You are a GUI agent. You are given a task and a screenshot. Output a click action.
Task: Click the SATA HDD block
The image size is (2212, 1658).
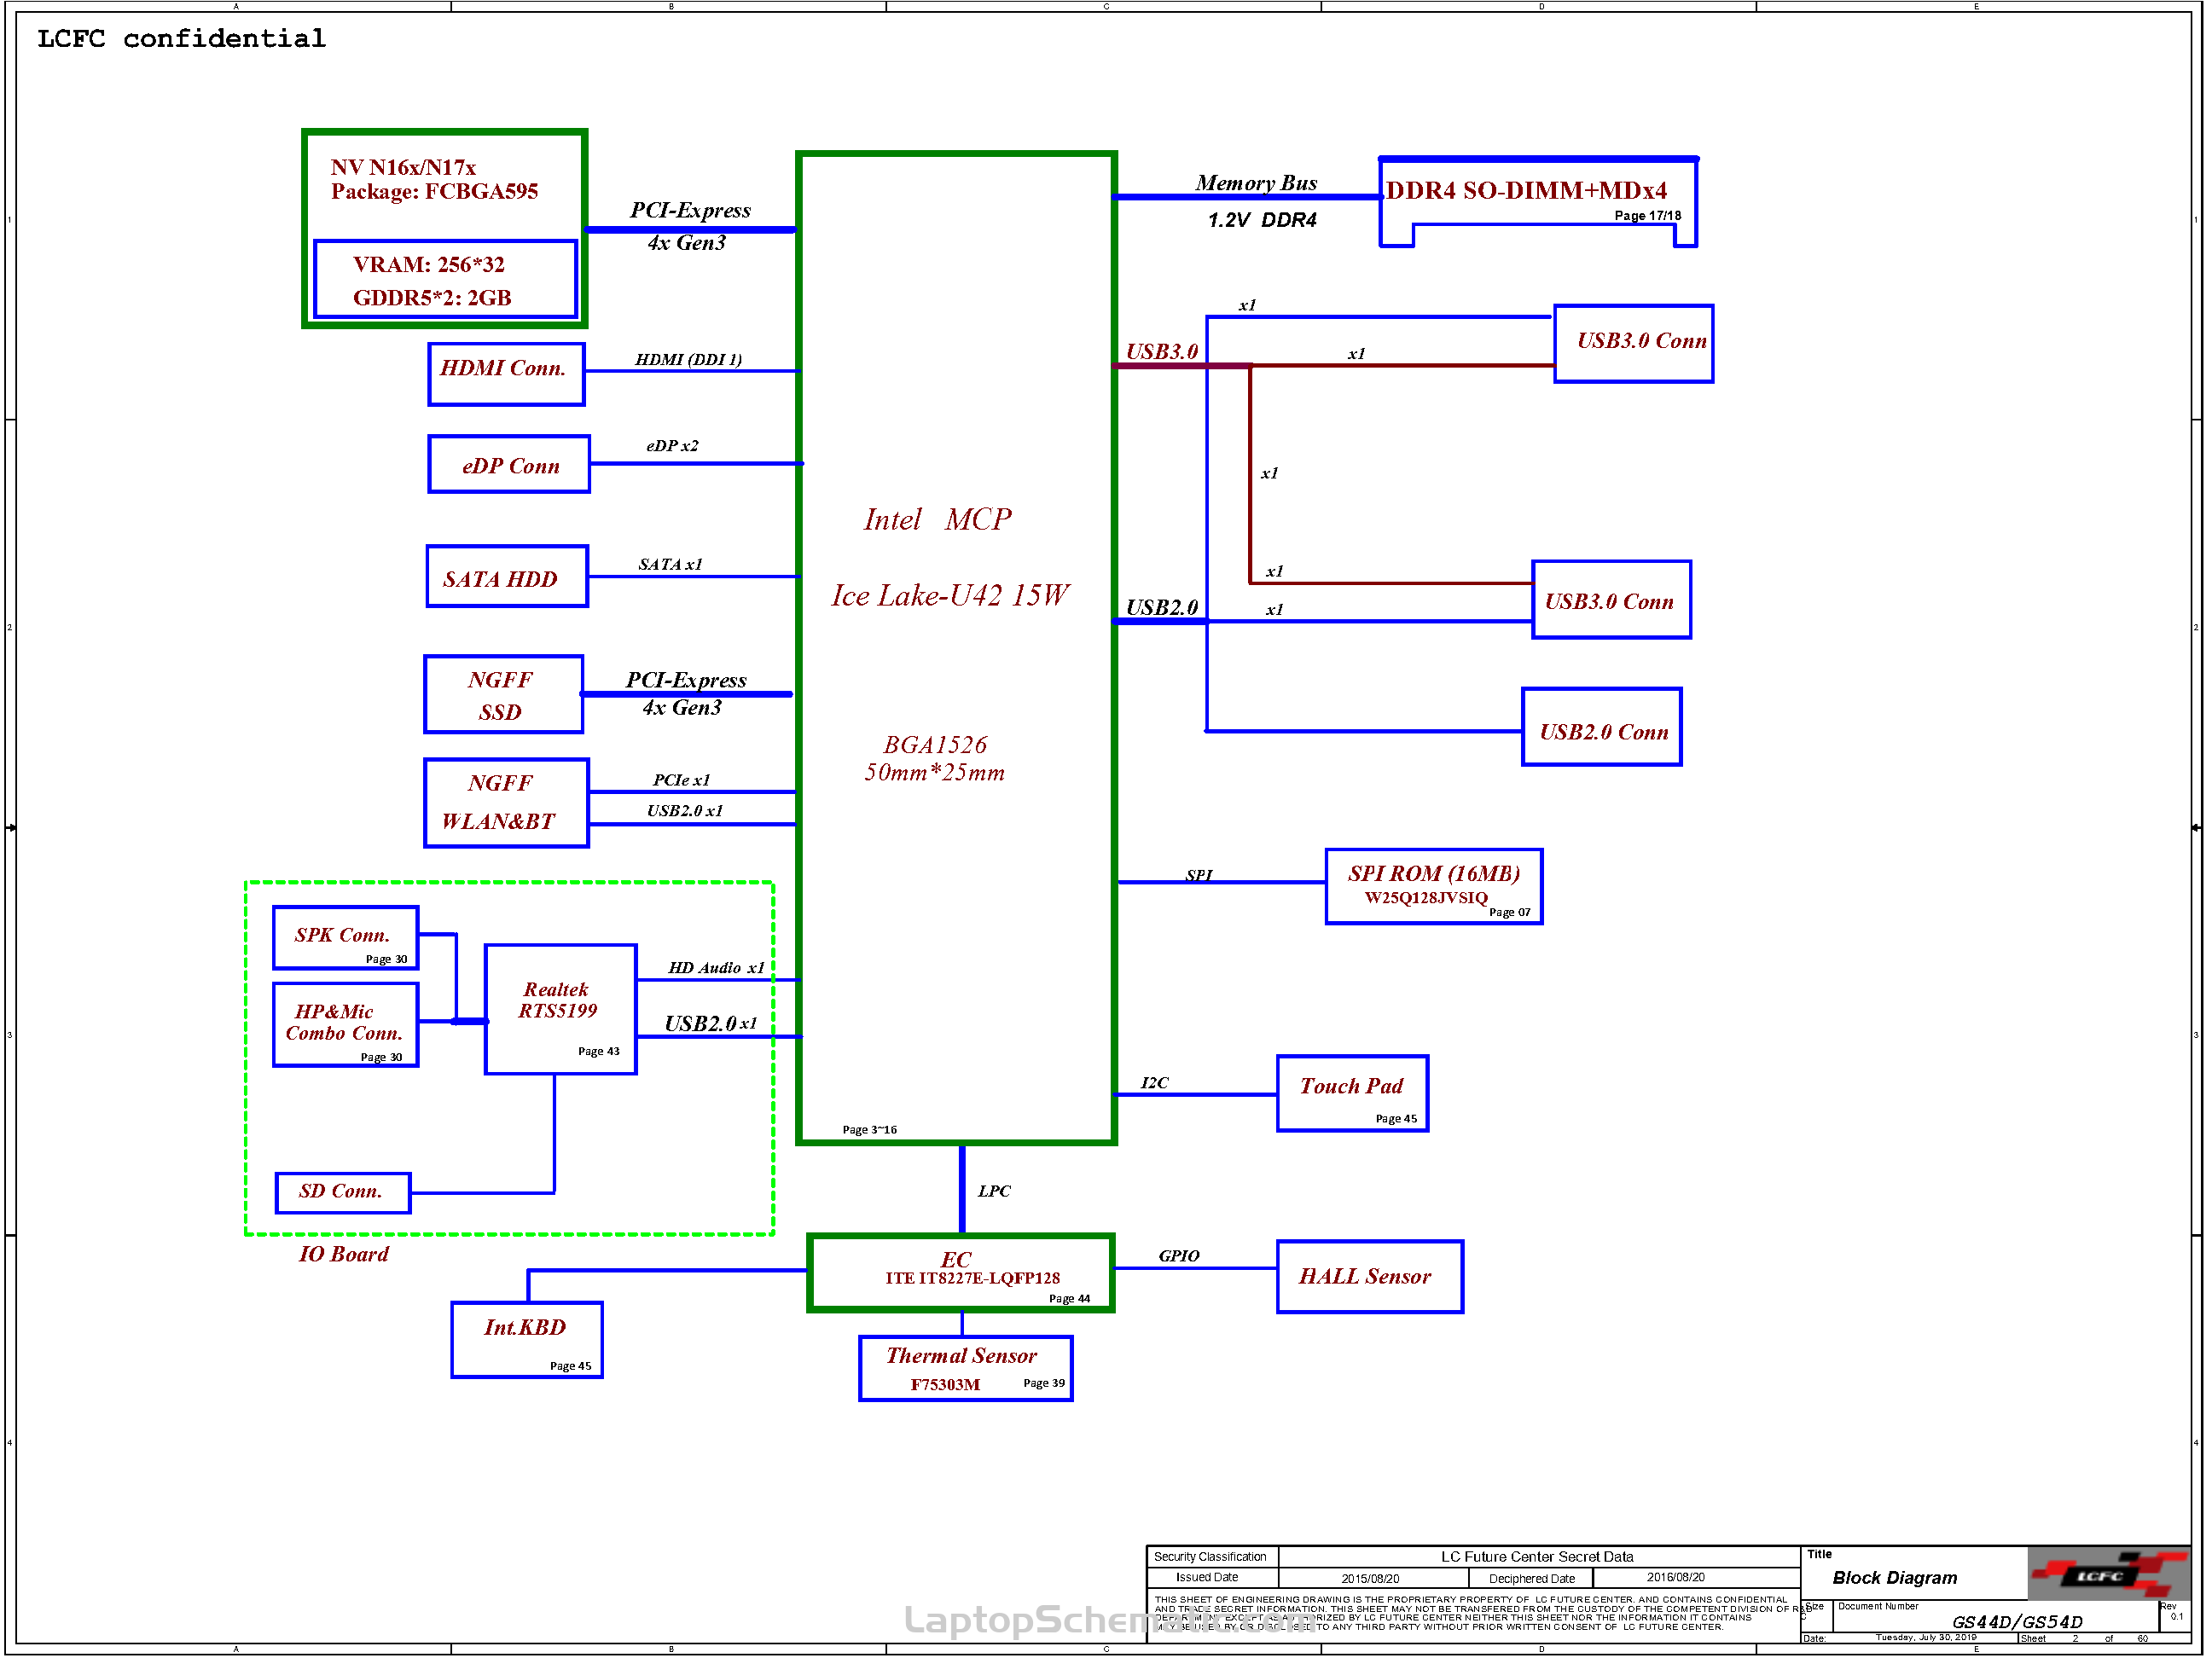coord(507,576)
